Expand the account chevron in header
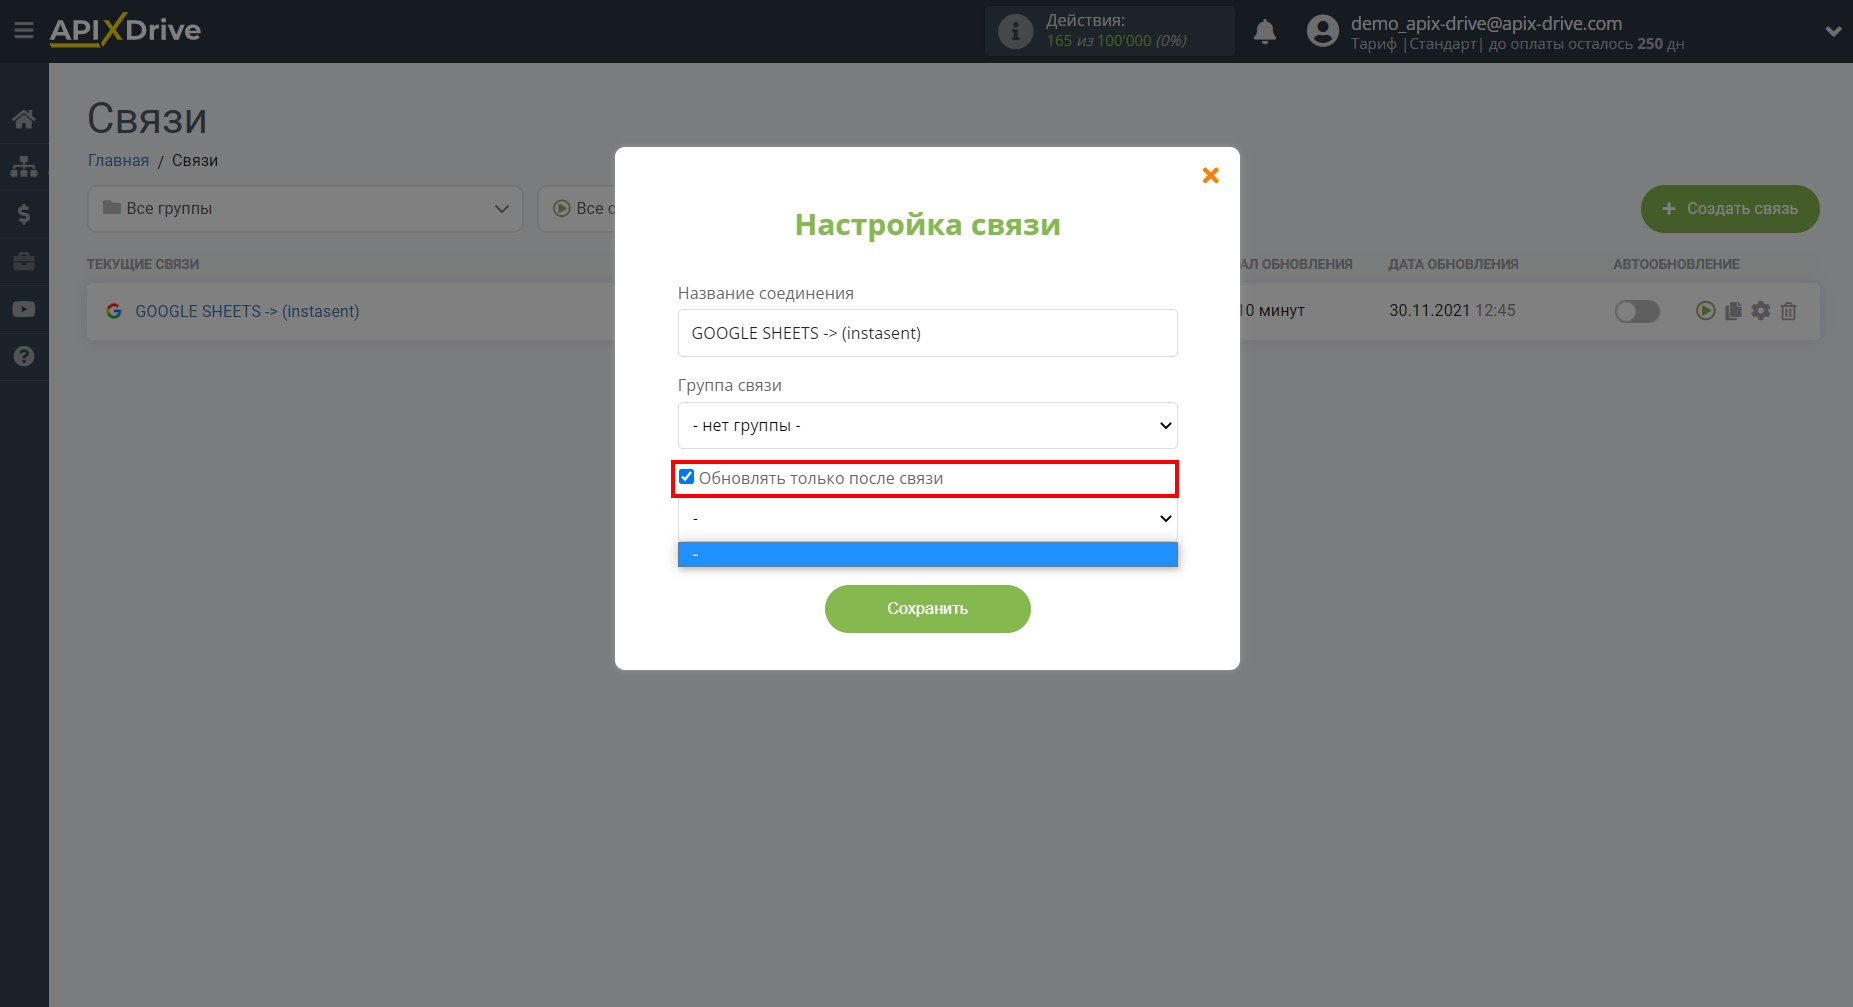Viewport: 1853px width, 1007px height. pos(1833,31)
